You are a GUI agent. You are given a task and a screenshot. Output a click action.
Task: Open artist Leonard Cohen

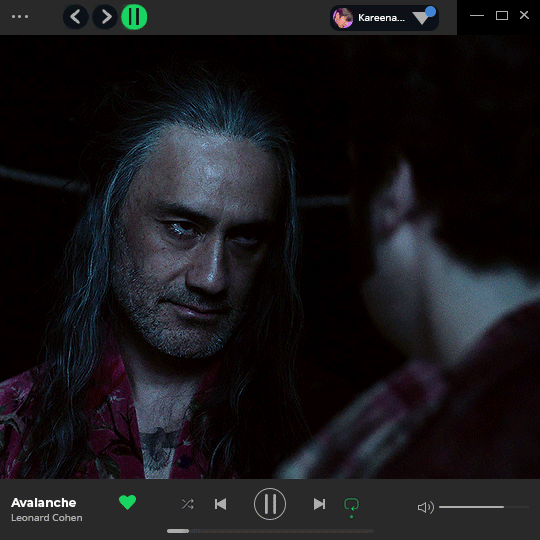tap(47, 518)
